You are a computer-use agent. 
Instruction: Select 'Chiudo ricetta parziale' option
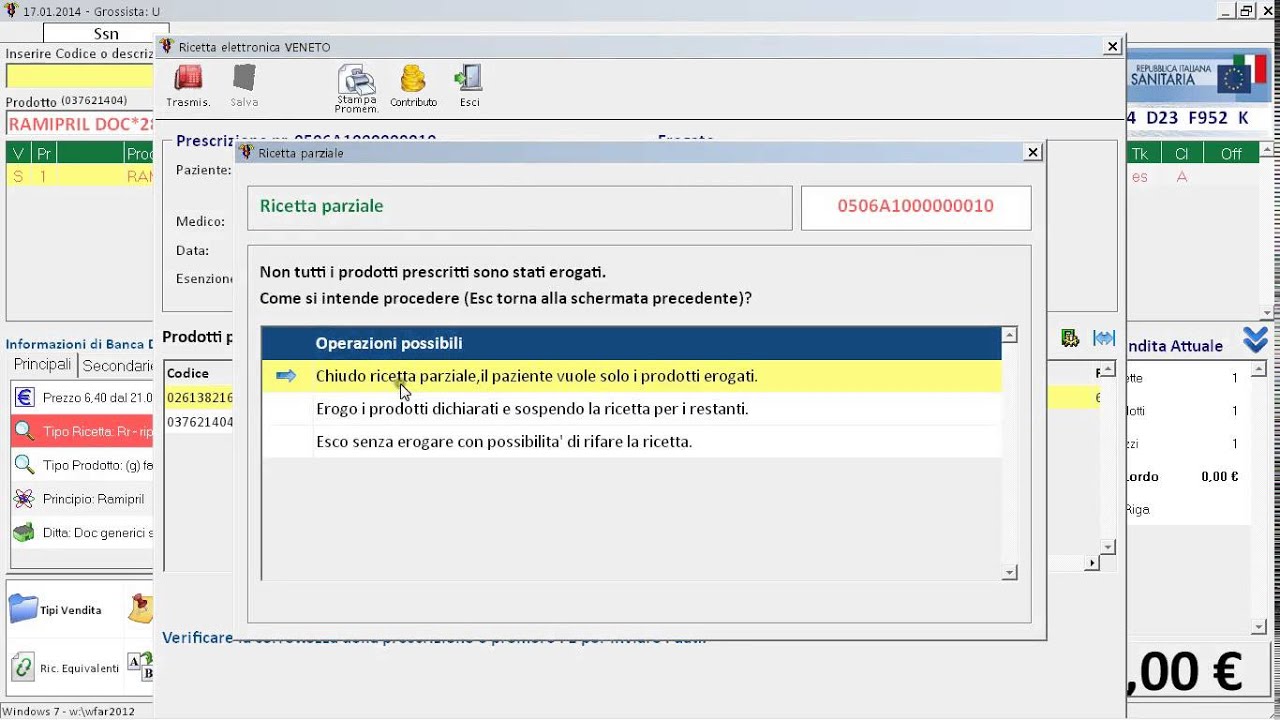click(x=631, y=376)
